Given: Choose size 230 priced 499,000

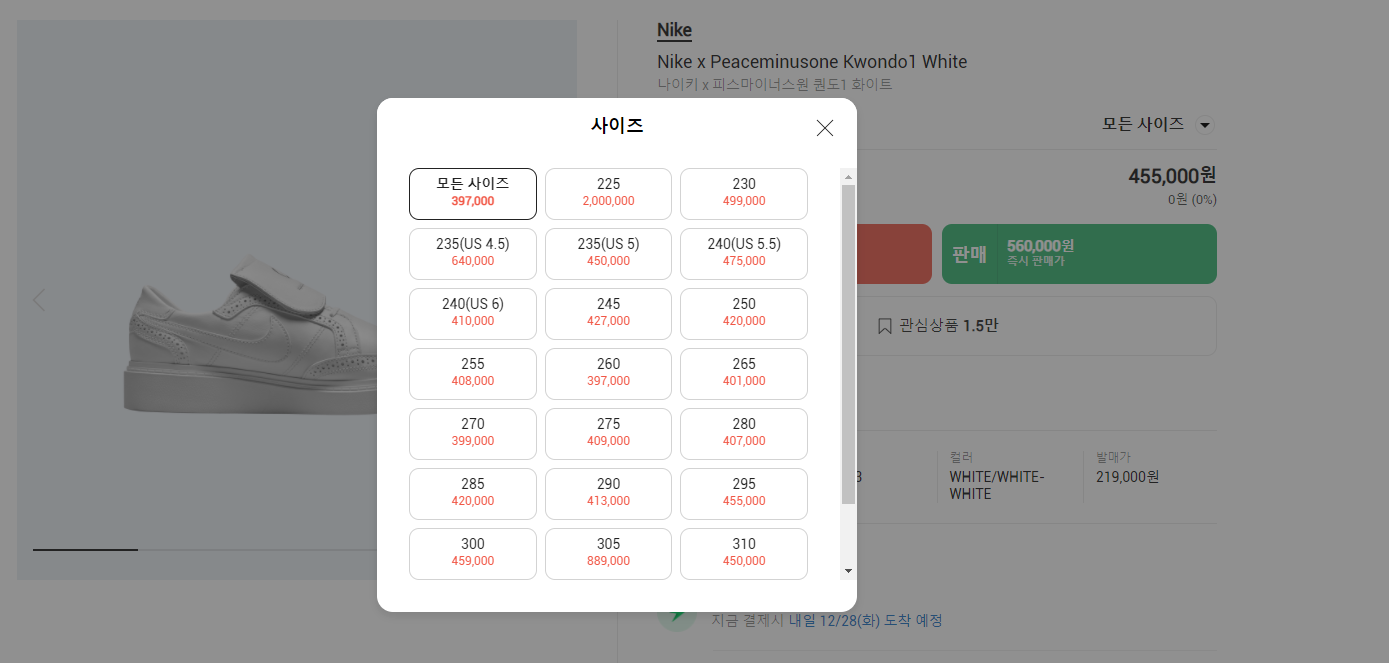Looking at the screenshot, I should [744, 194].
